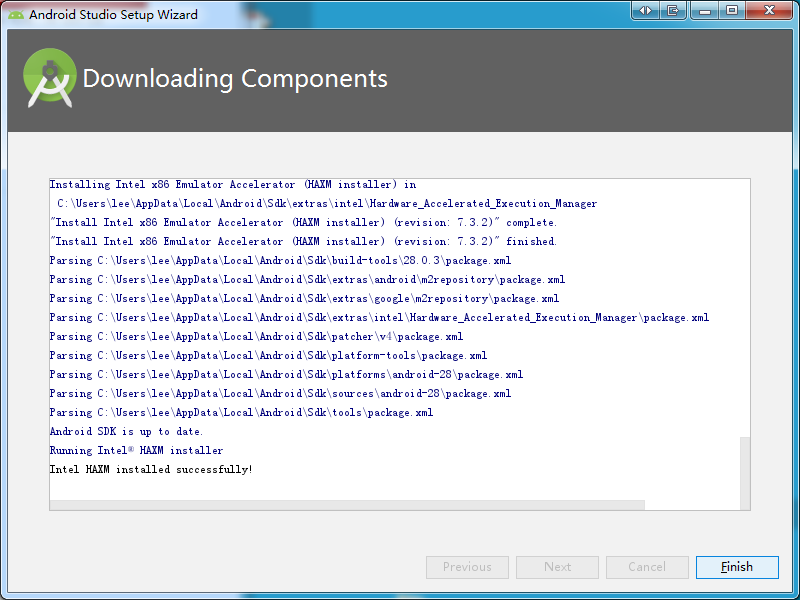Click the left-right arrows icon in title bar
The height and width of the screenshot is (600, 800).
tap(645, 10)
